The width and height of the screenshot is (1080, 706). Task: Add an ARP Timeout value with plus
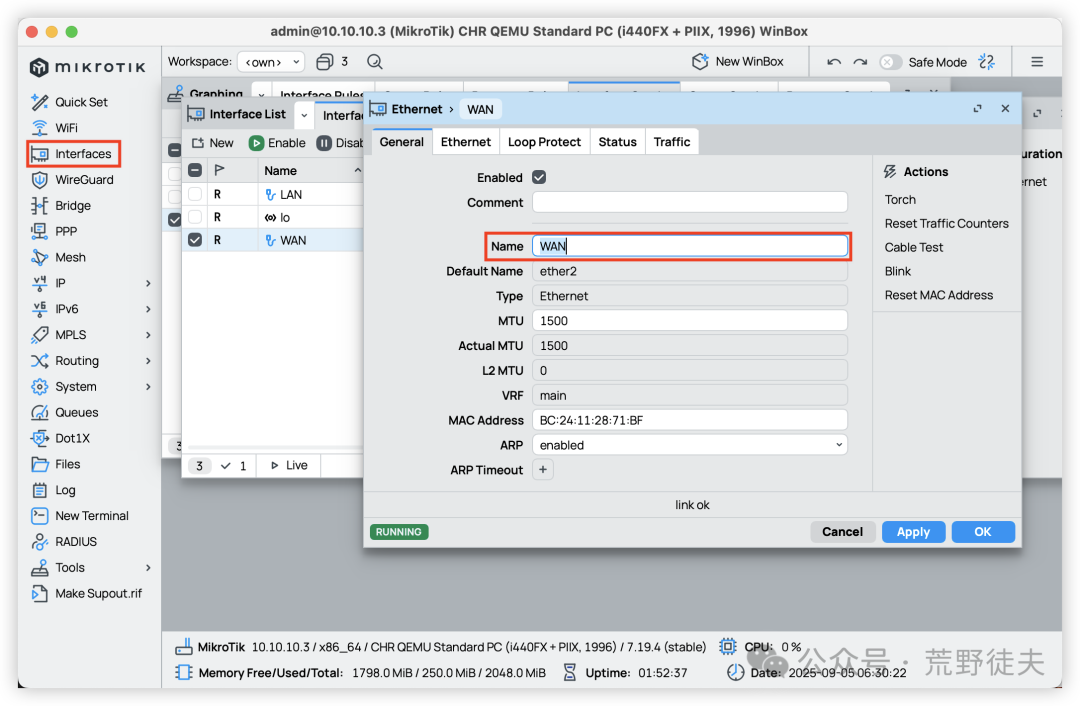(x=543, y=470)
